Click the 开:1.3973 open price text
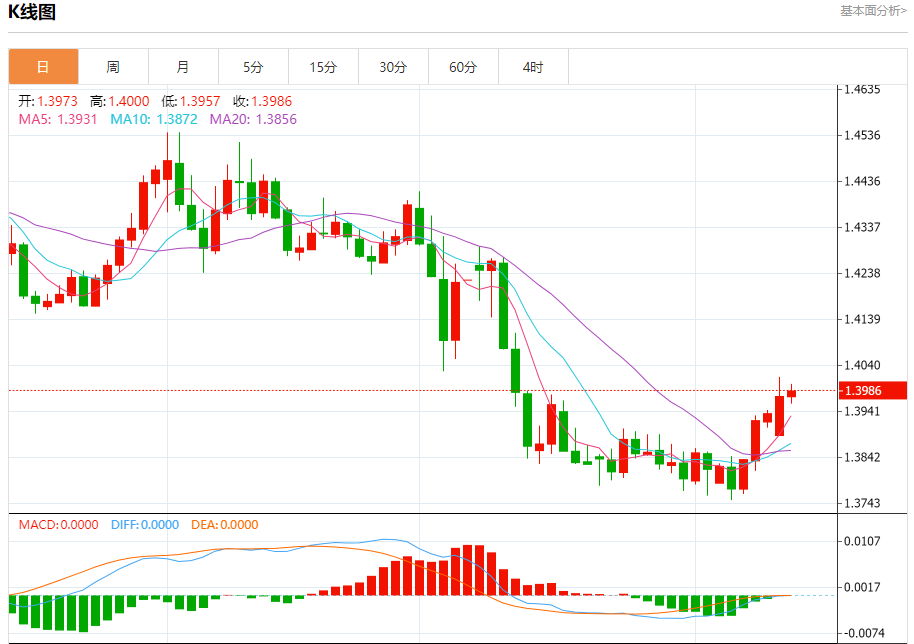 click(48, 101)
